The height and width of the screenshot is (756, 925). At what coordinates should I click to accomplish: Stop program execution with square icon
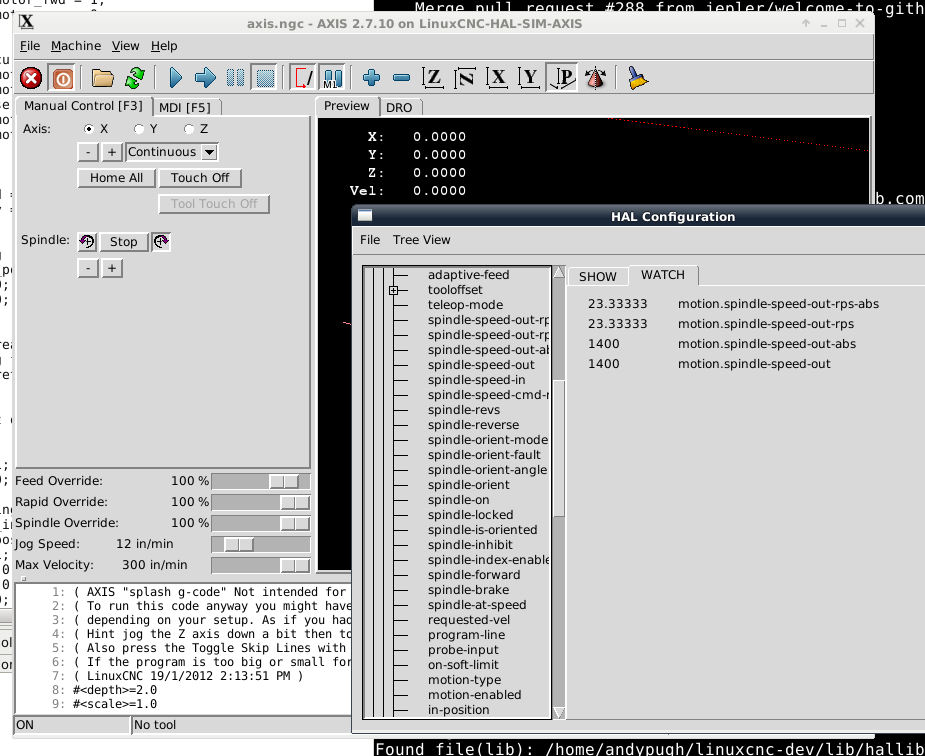[265, 78]
